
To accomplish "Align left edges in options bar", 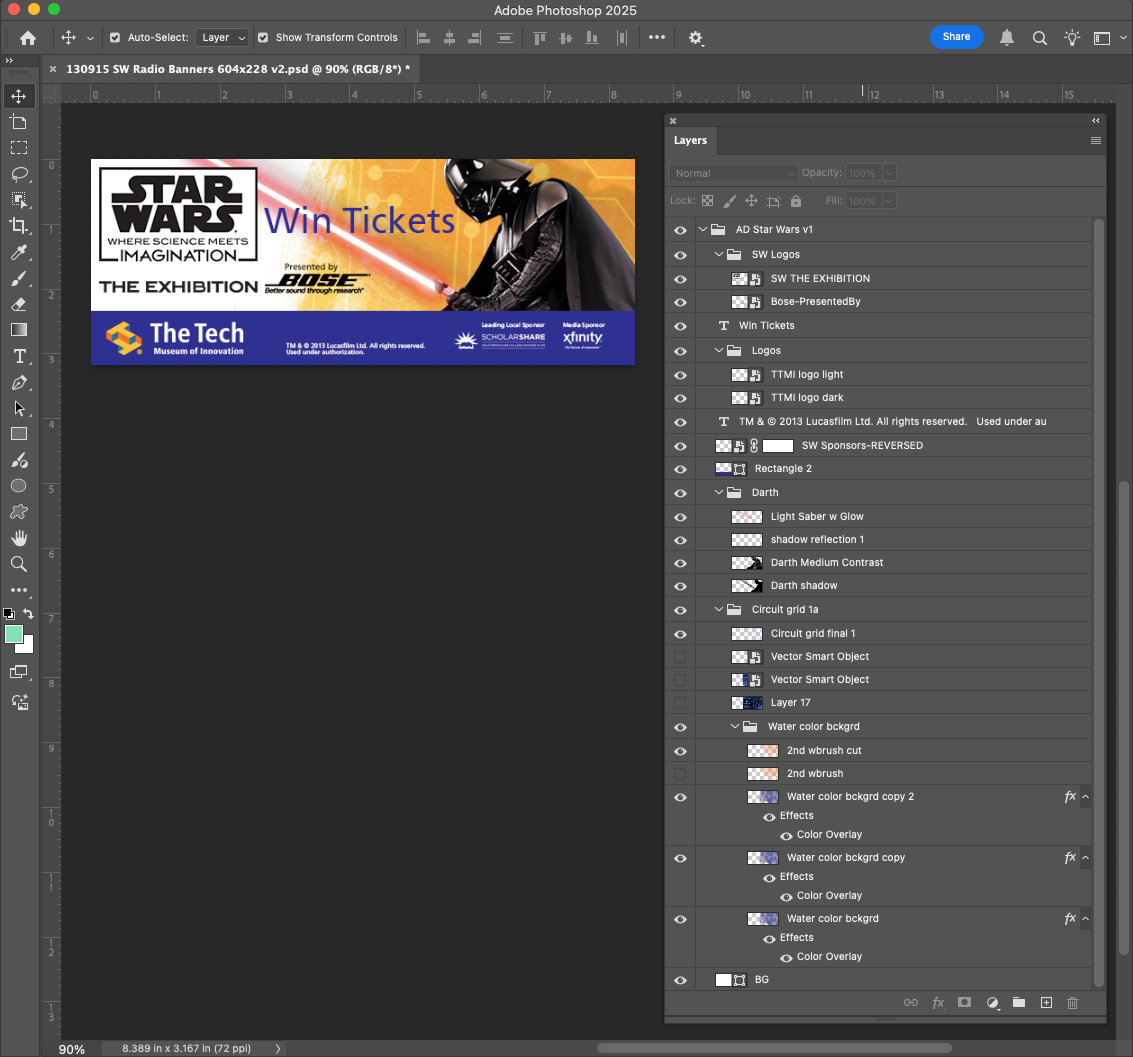I will coord(424,38).
